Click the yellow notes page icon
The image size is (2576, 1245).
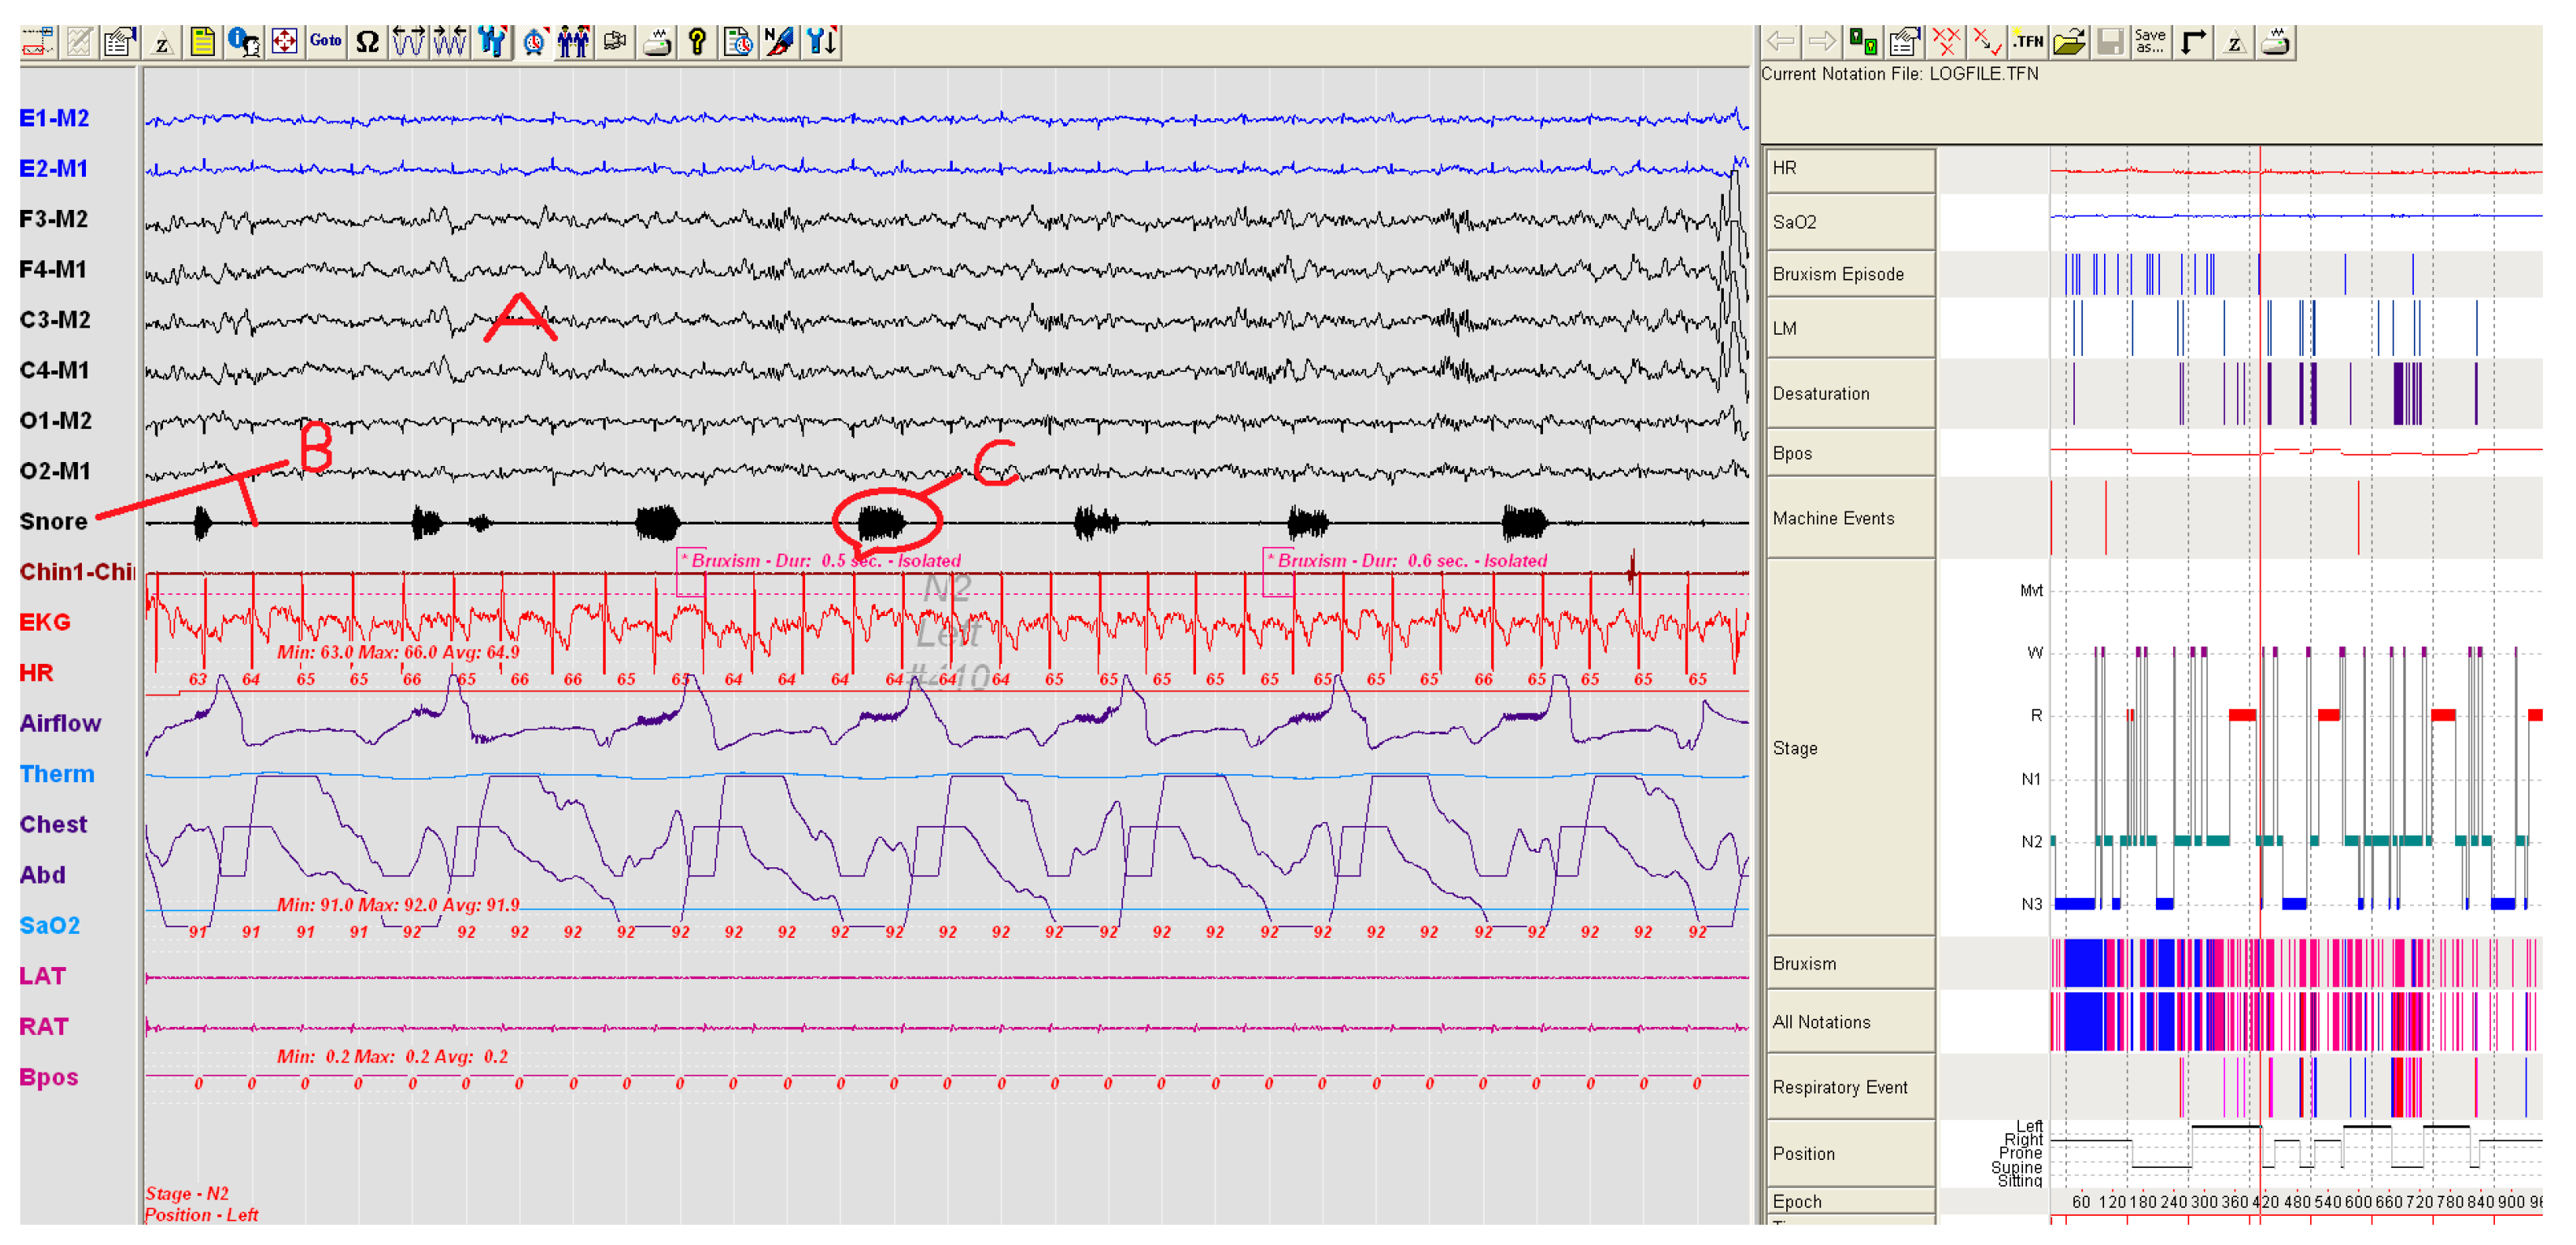[x=202, y=41]
